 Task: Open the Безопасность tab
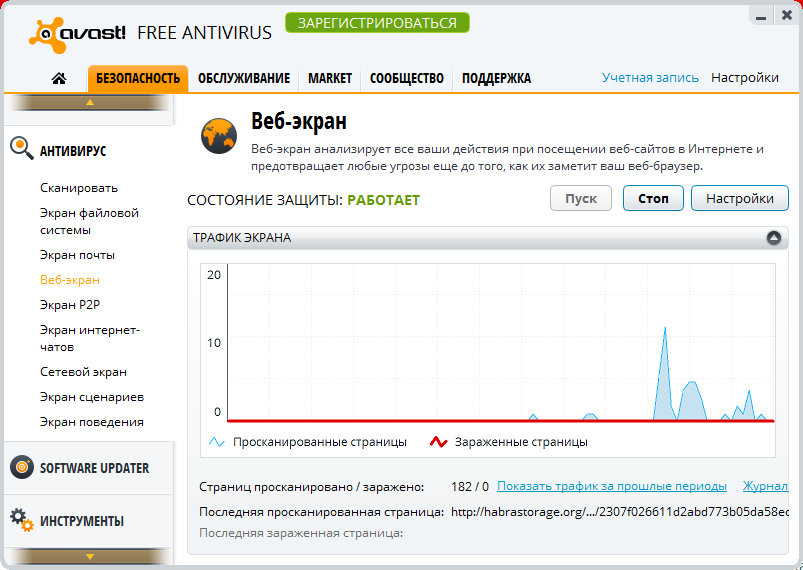[x=138, y=78]
